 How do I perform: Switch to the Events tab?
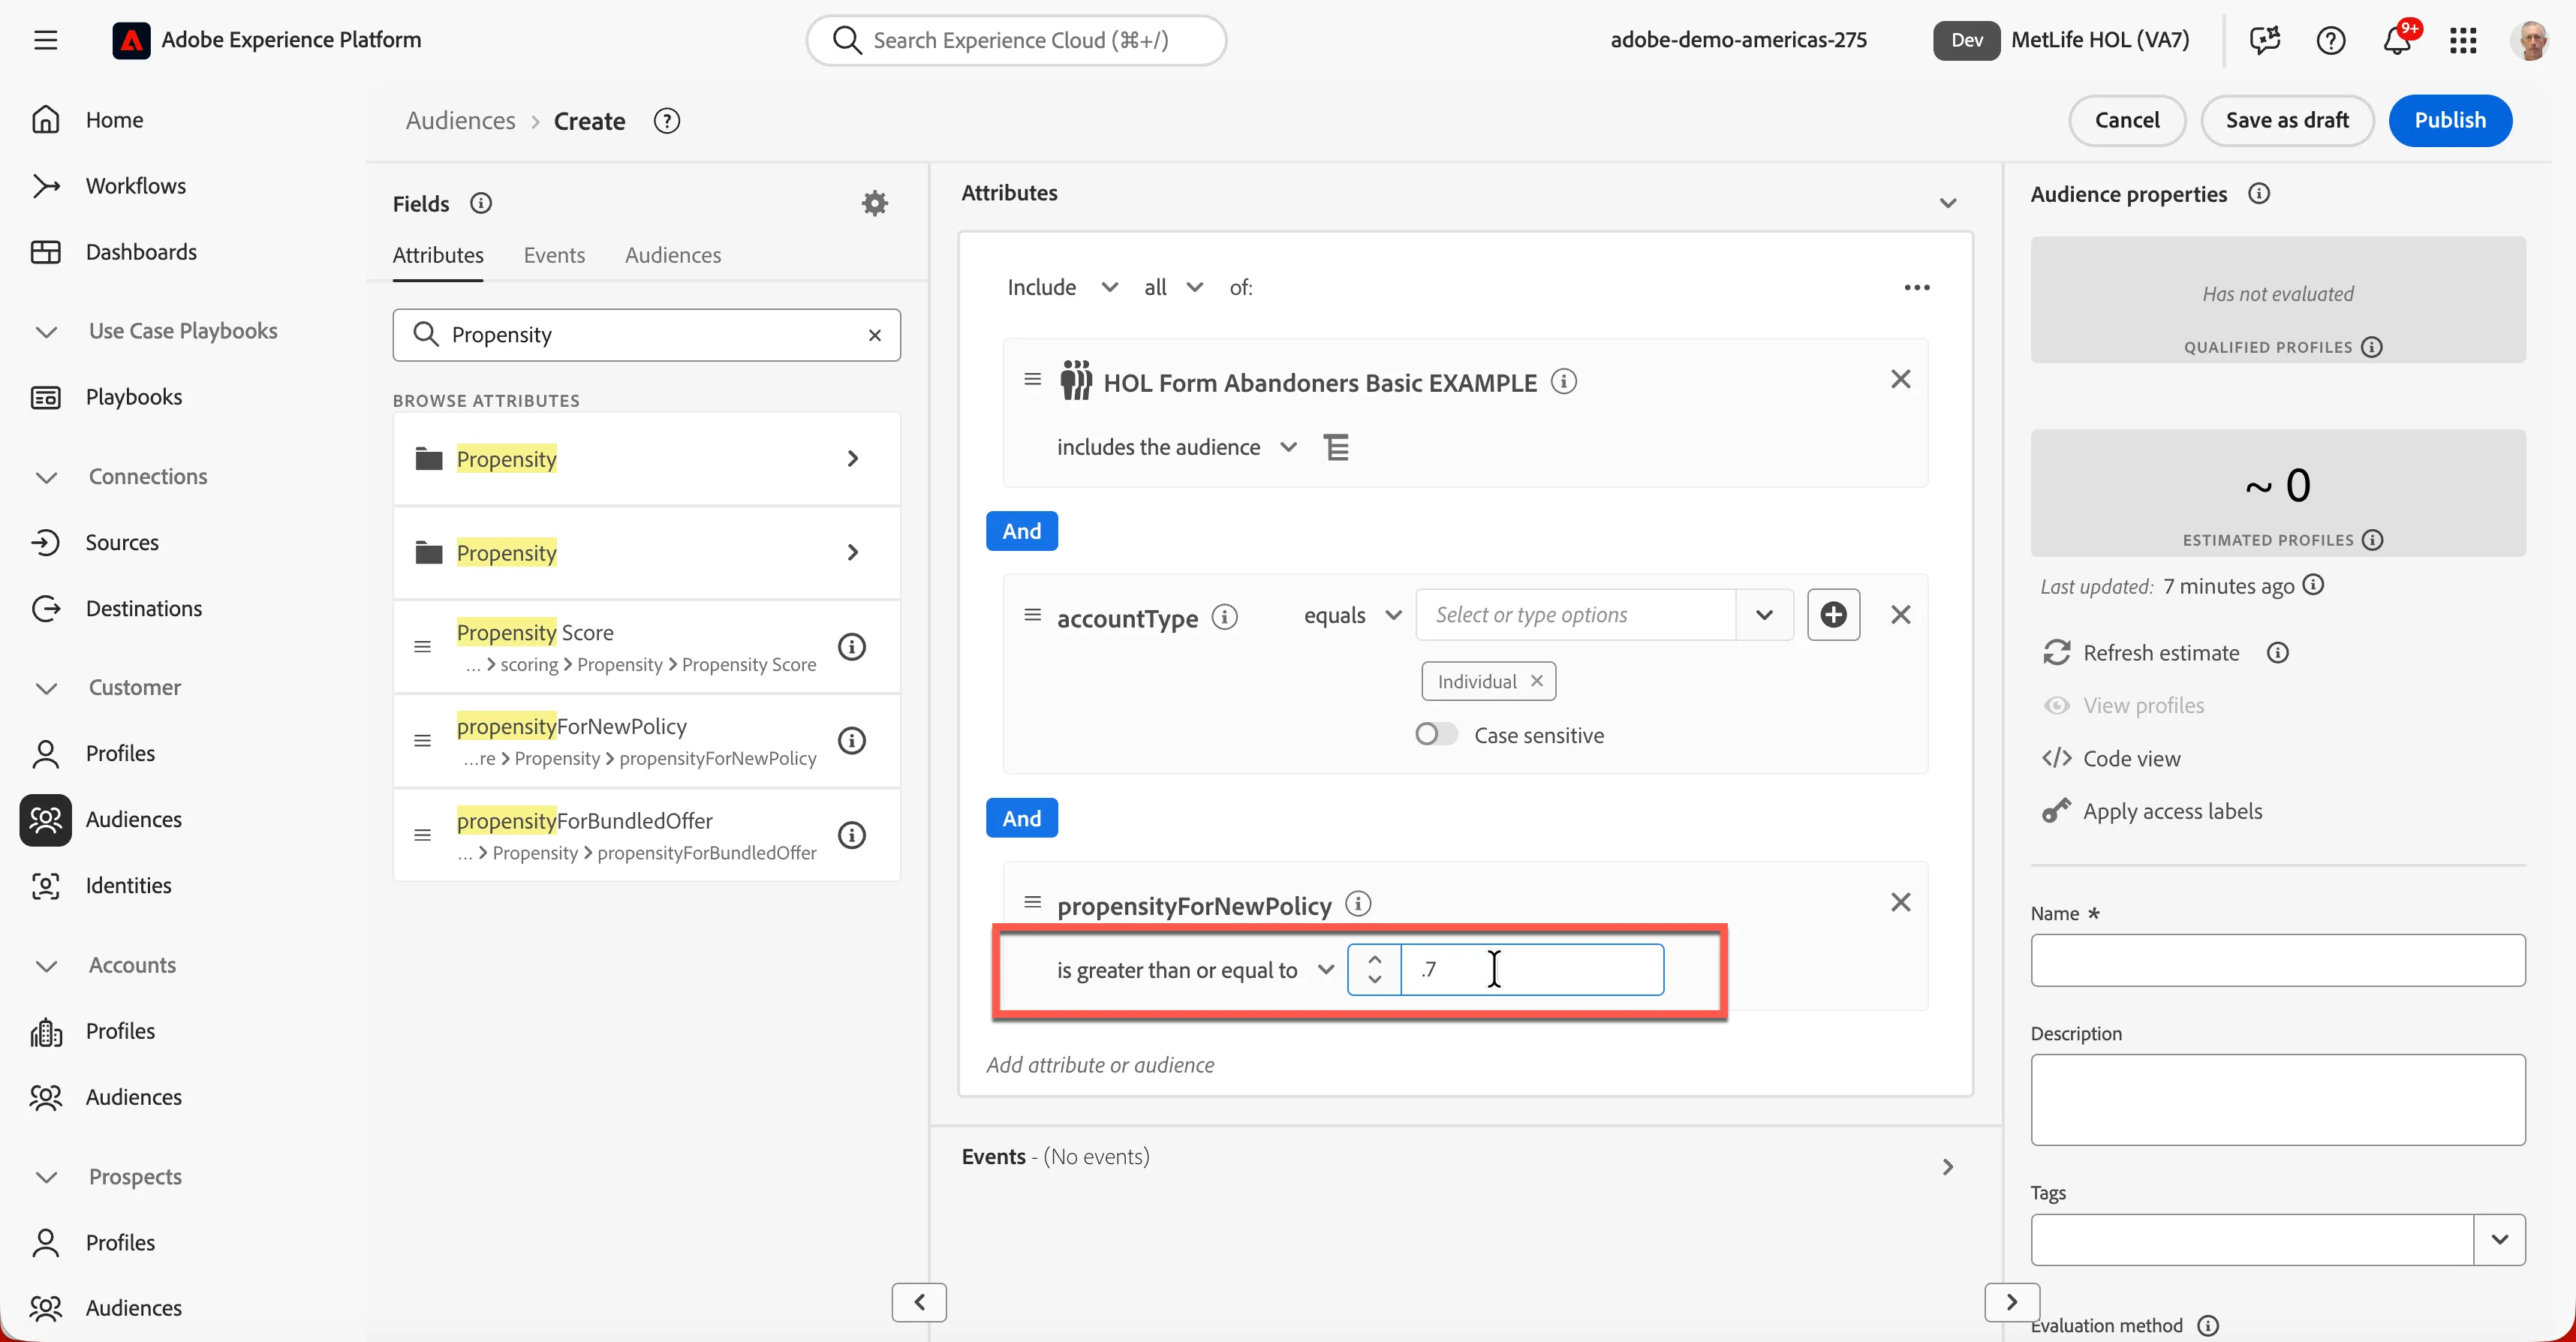(x=554, y=255)
